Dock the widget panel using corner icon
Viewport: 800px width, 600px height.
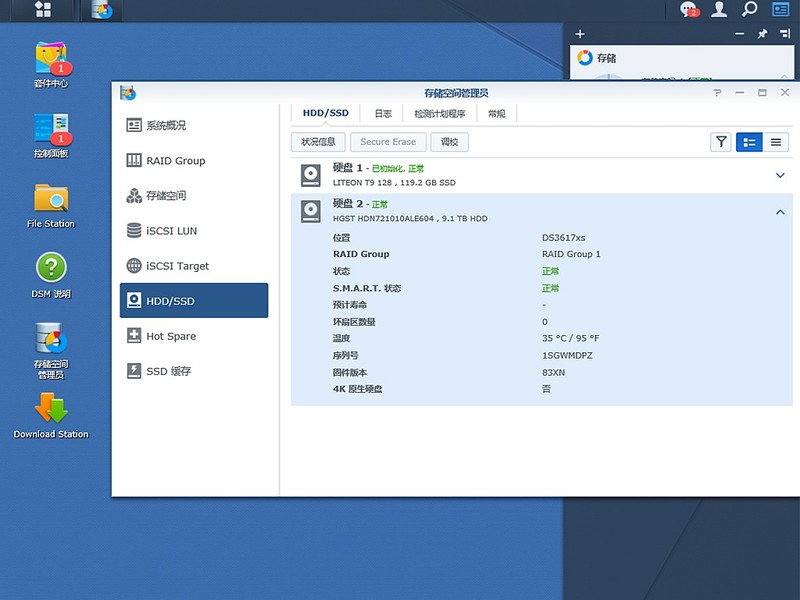click(785, 34)
